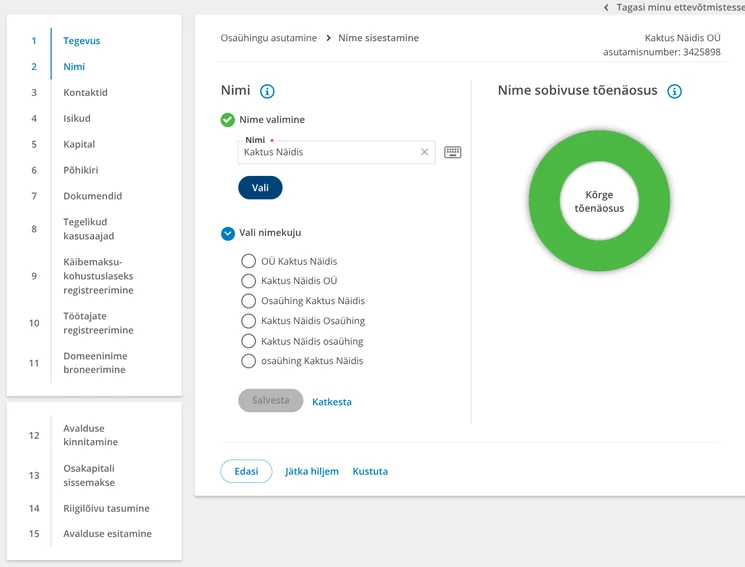Open Käibemaksukohustuslaseks registreerimine step
Viewport: 745px width, 567px height.
click(x=98, y=276)
